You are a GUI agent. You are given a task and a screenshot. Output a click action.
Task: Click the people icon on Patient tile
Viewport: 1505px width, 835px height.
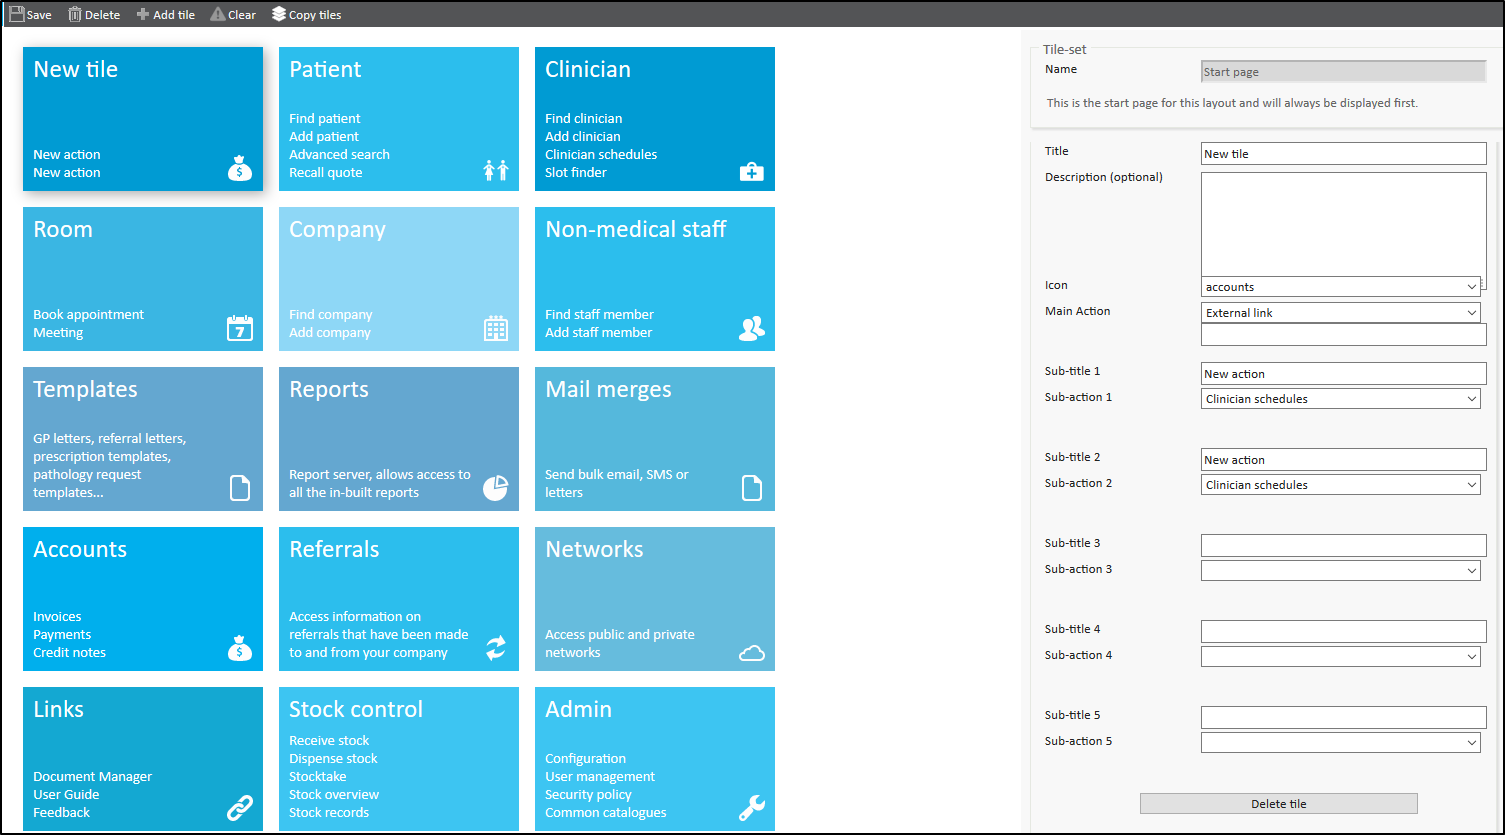point(496,171)
